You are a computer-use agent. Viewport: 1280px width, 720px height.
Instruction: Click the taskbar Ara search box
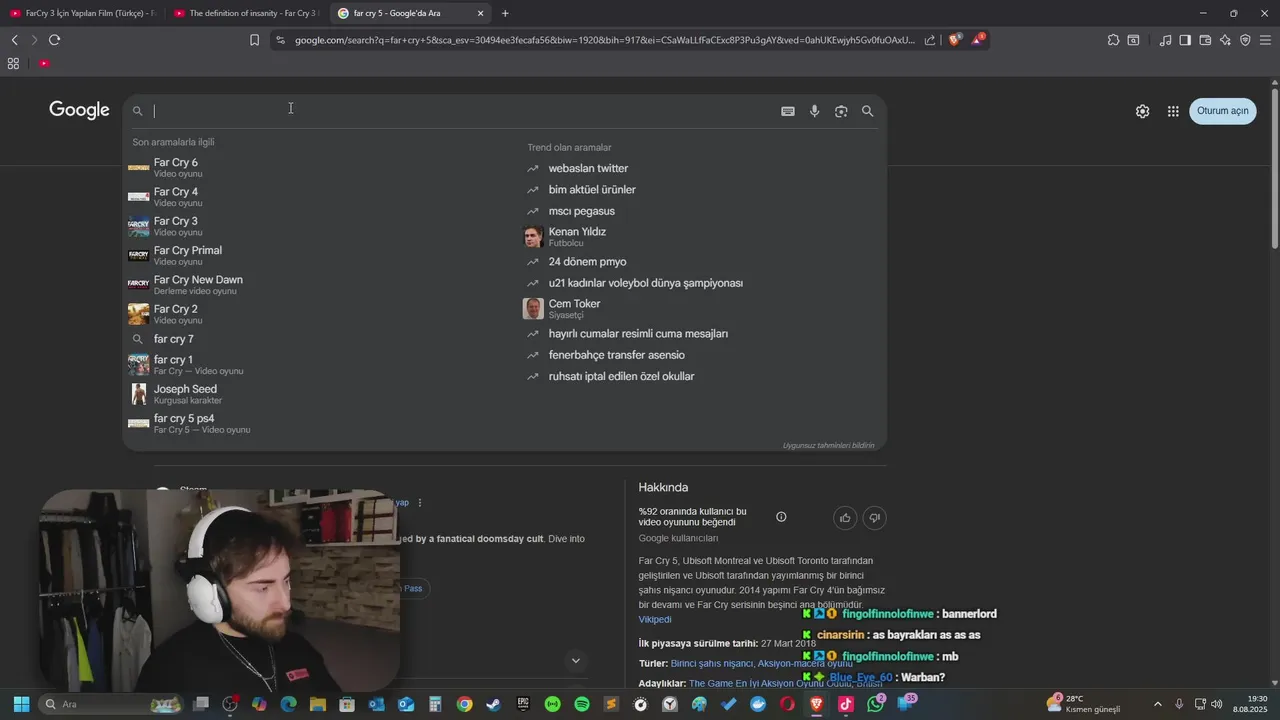pyautogui.click(x=110, y=704)
